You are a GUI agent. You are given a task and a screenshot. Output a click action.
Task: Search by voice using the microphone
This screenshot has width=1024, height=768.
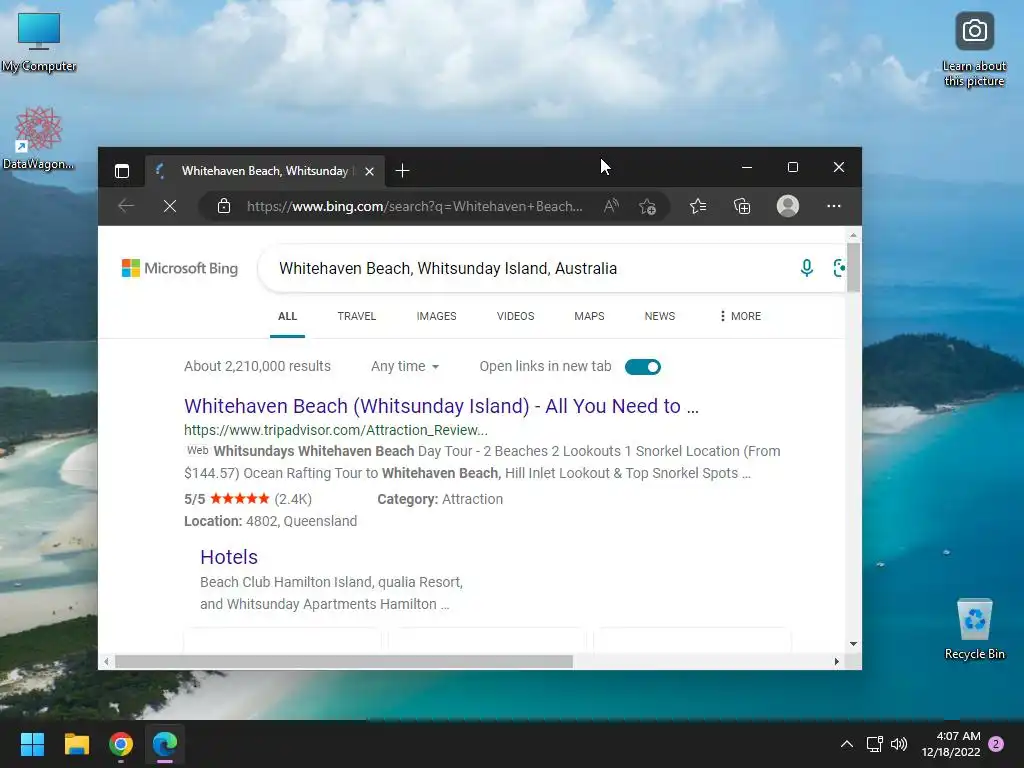[807, 268]
